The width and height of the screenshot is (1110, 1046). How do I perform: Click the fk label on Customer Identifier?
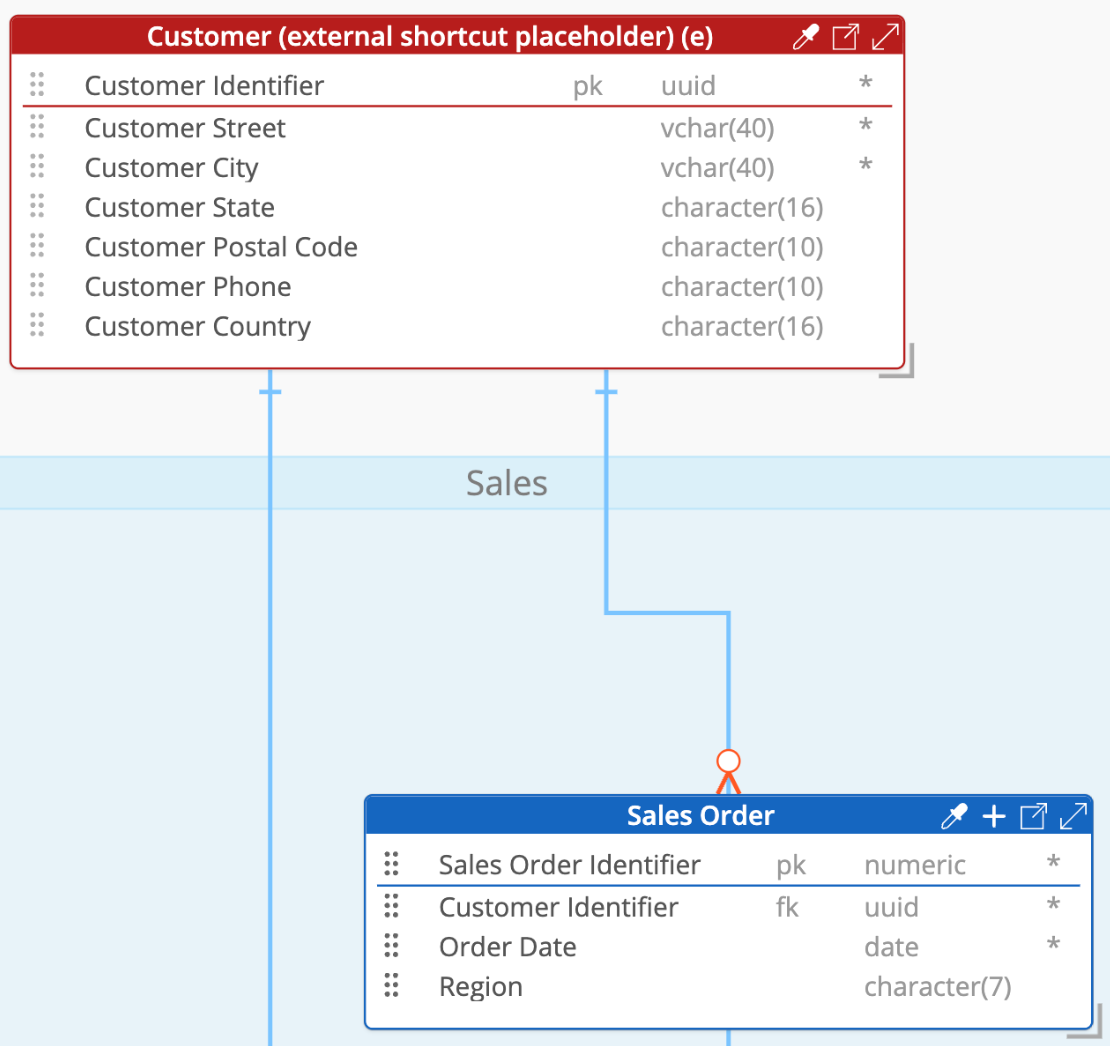pos(787,907)
